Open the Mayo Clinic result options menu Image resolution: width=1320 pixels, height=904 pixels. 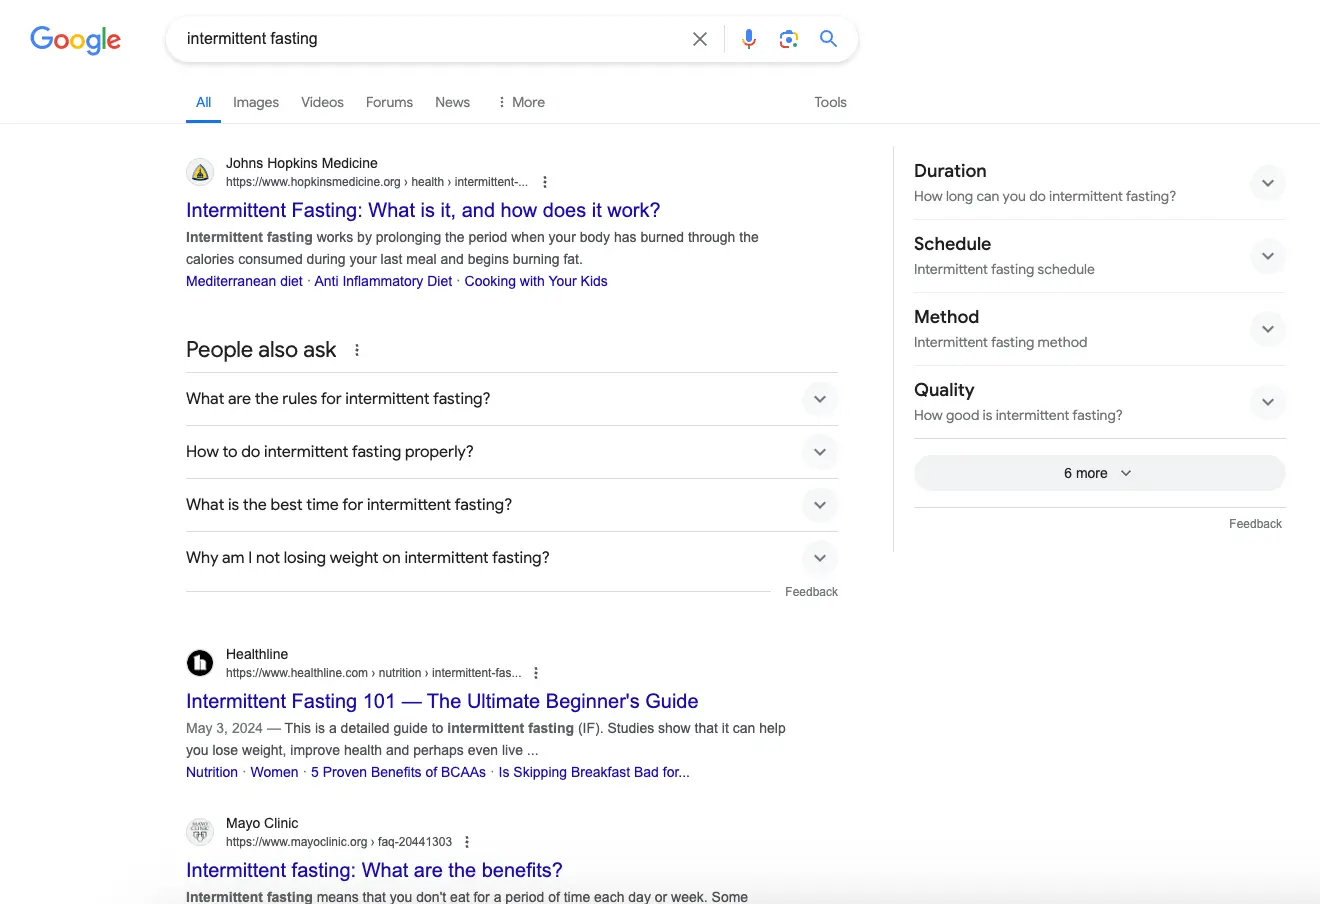[x=467, y=842]
